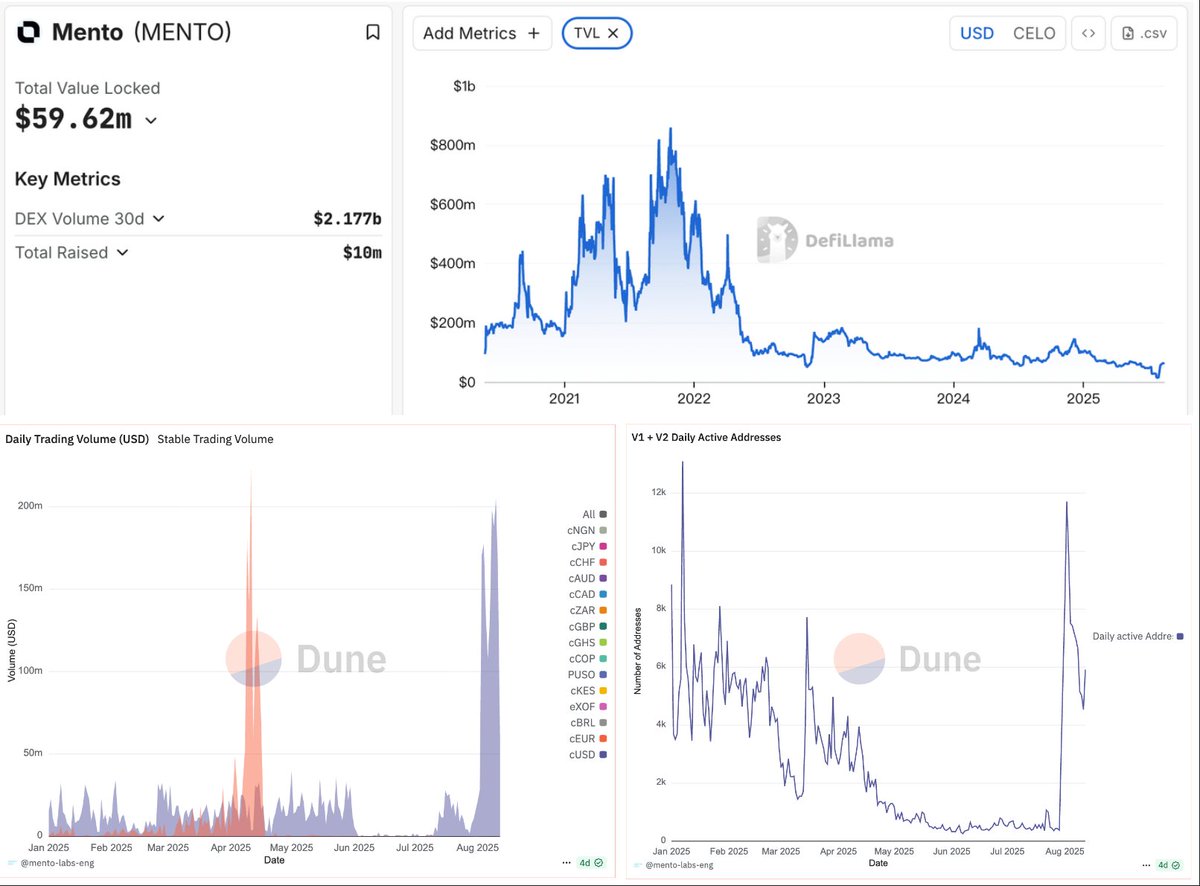
Task: Toggle the All series in the legend
Action: click(x=595, y=514)
